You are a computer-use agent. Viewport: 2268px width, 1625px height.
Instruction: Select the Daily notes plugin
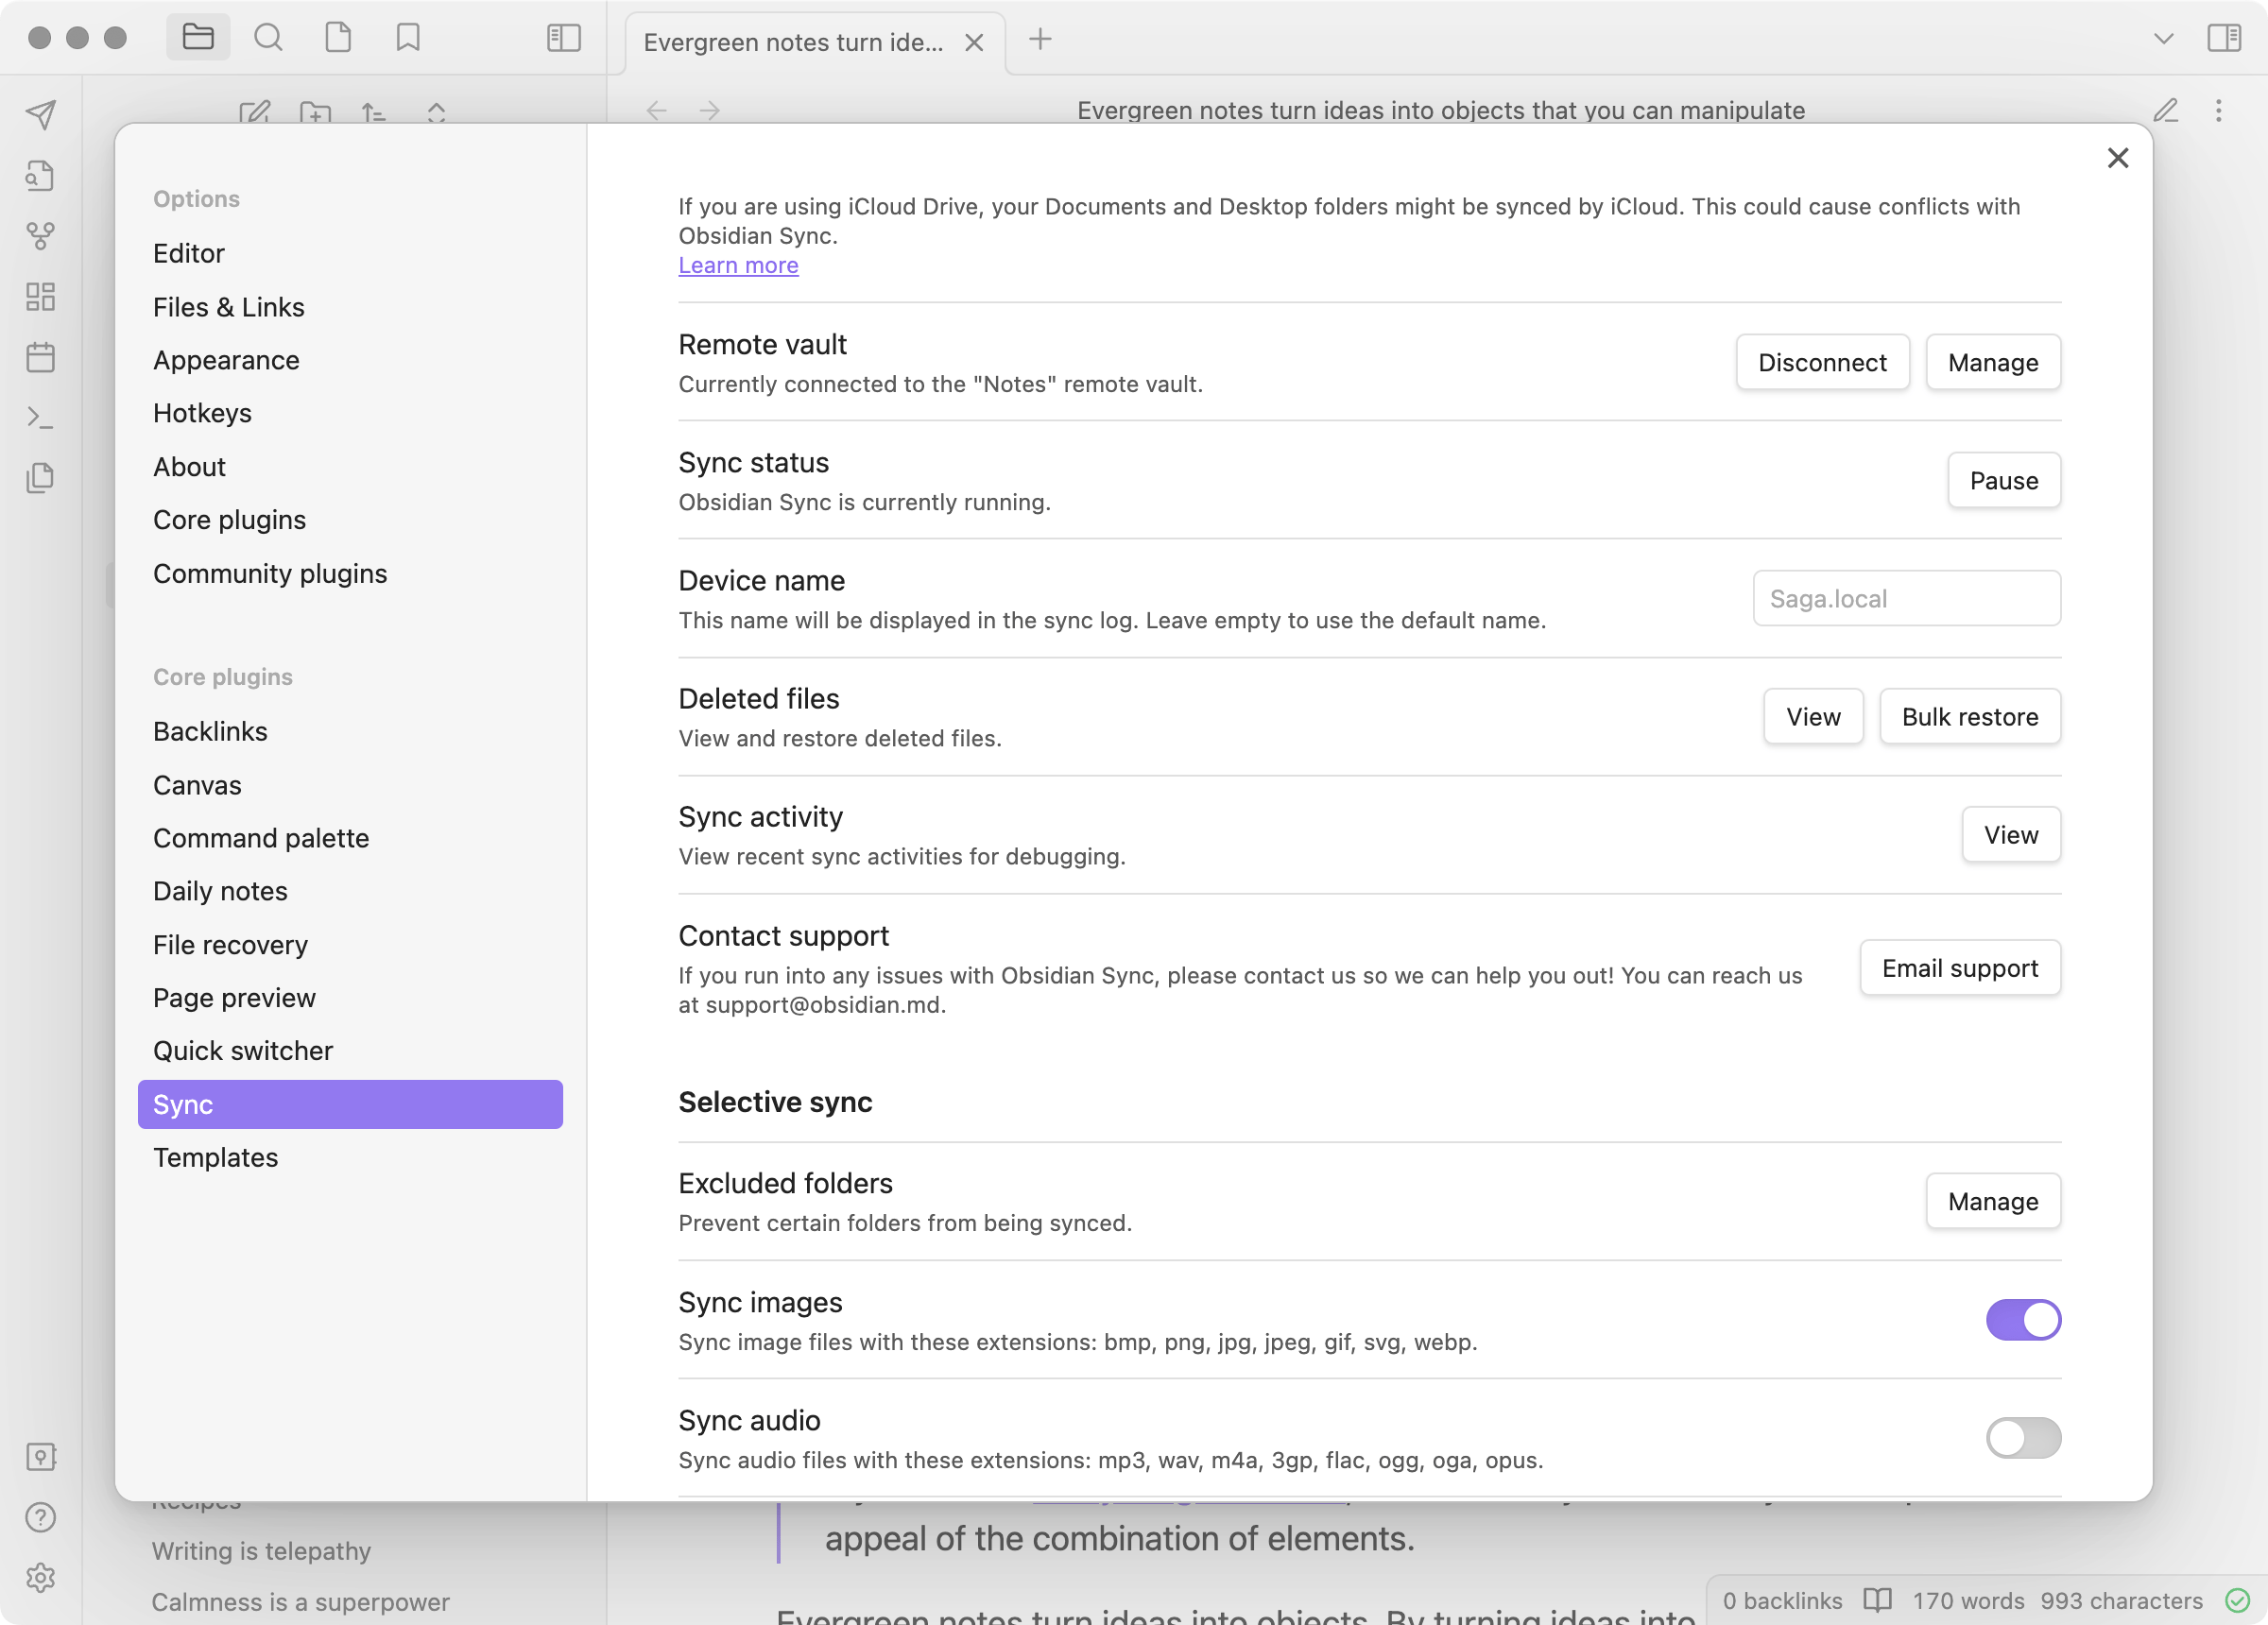220,890
